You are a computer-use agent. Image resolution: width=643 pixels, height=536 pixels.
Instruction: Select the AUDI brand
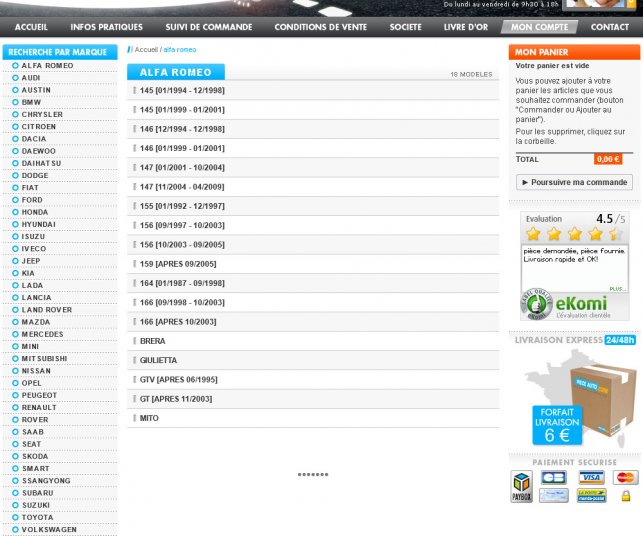click(x=31, y=78)
